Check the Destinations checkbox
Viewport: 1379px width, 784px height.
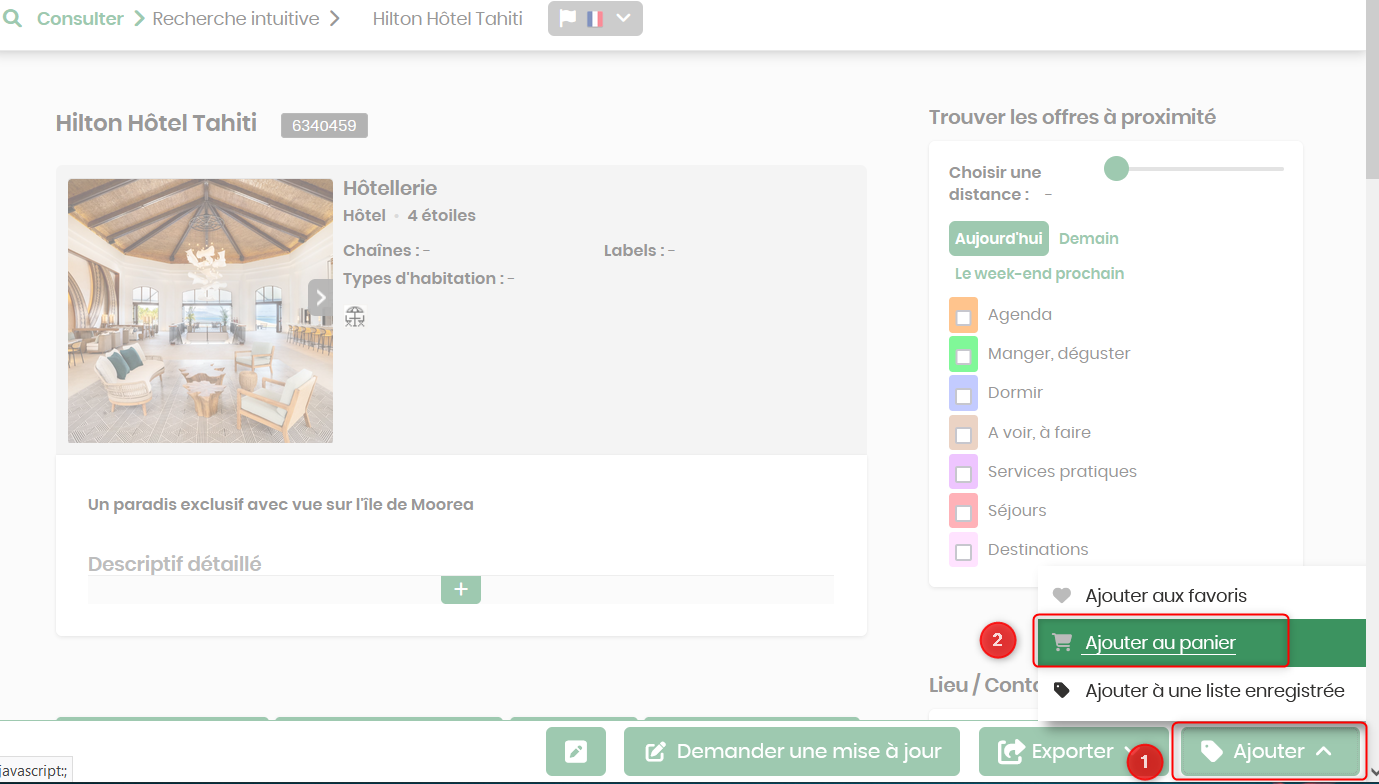[963, 552]
